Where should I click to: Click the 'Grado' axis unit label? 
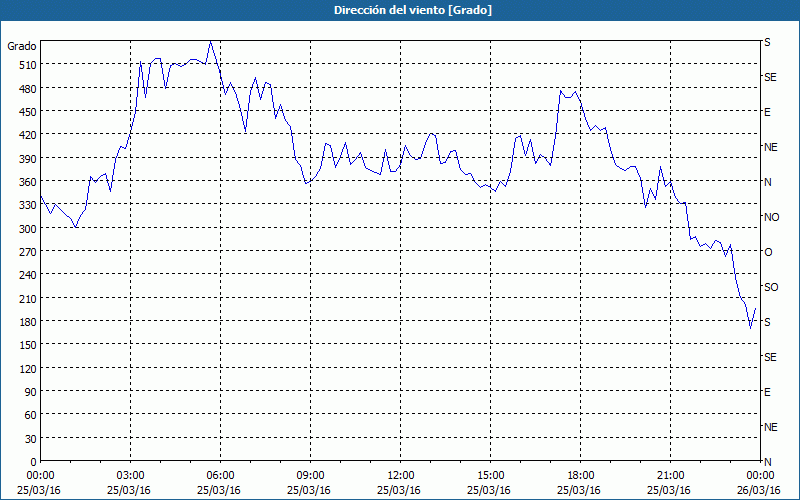click(x=22, y=46)
